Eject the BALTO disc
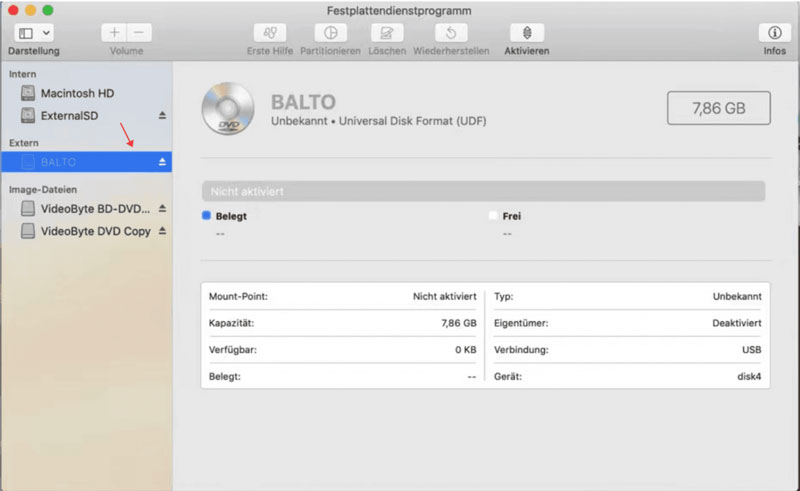Screen dimensions: 800x491 162,162
